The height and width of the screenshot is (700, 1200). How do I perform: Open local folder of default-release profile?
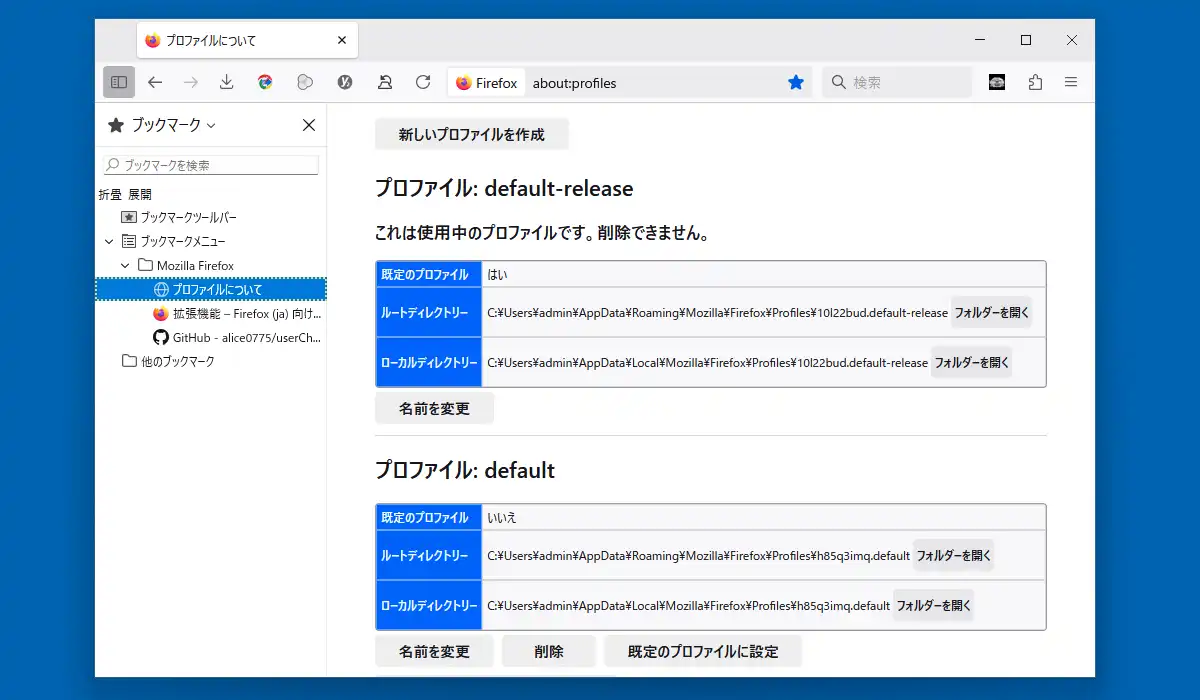[972, 362]
